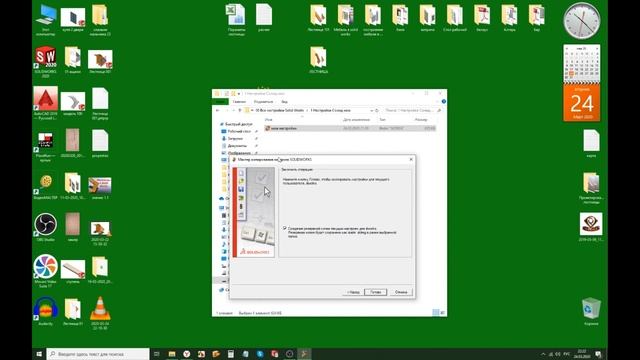Open the notification center icon
640x360 pixels.
(x=598, y=354)
